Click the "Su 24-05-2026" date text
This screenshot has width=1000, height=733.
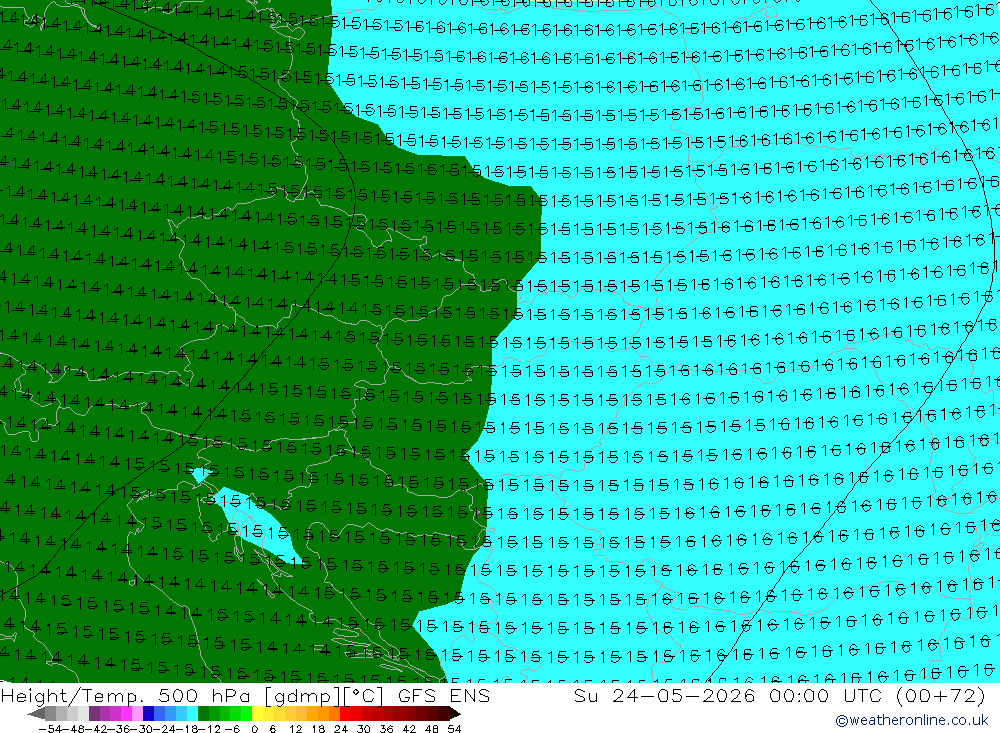pos(665,695)
